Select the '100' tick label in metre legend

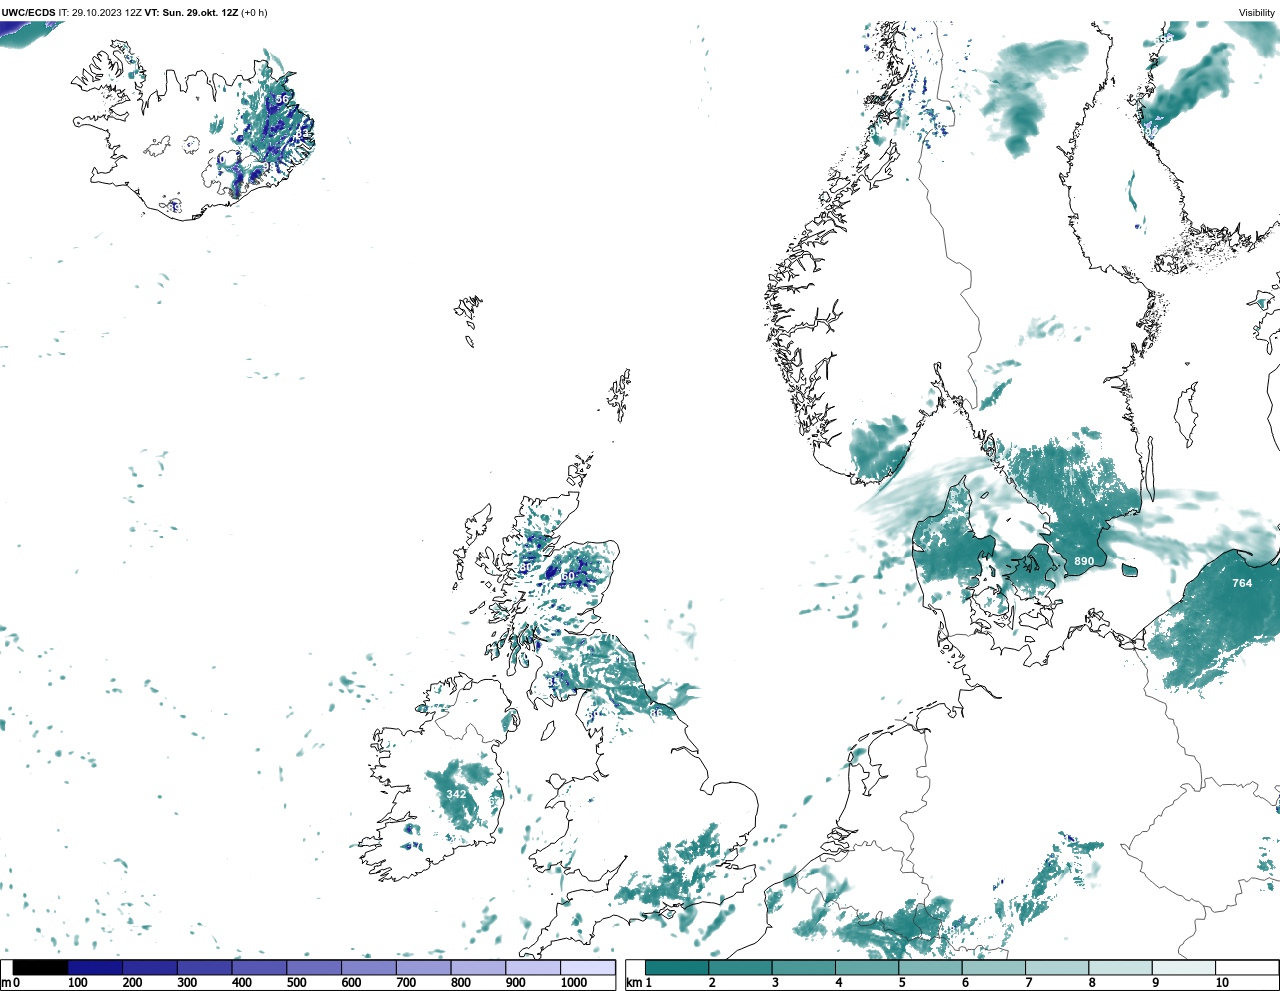pyautogui.click(x=78, y=983)
